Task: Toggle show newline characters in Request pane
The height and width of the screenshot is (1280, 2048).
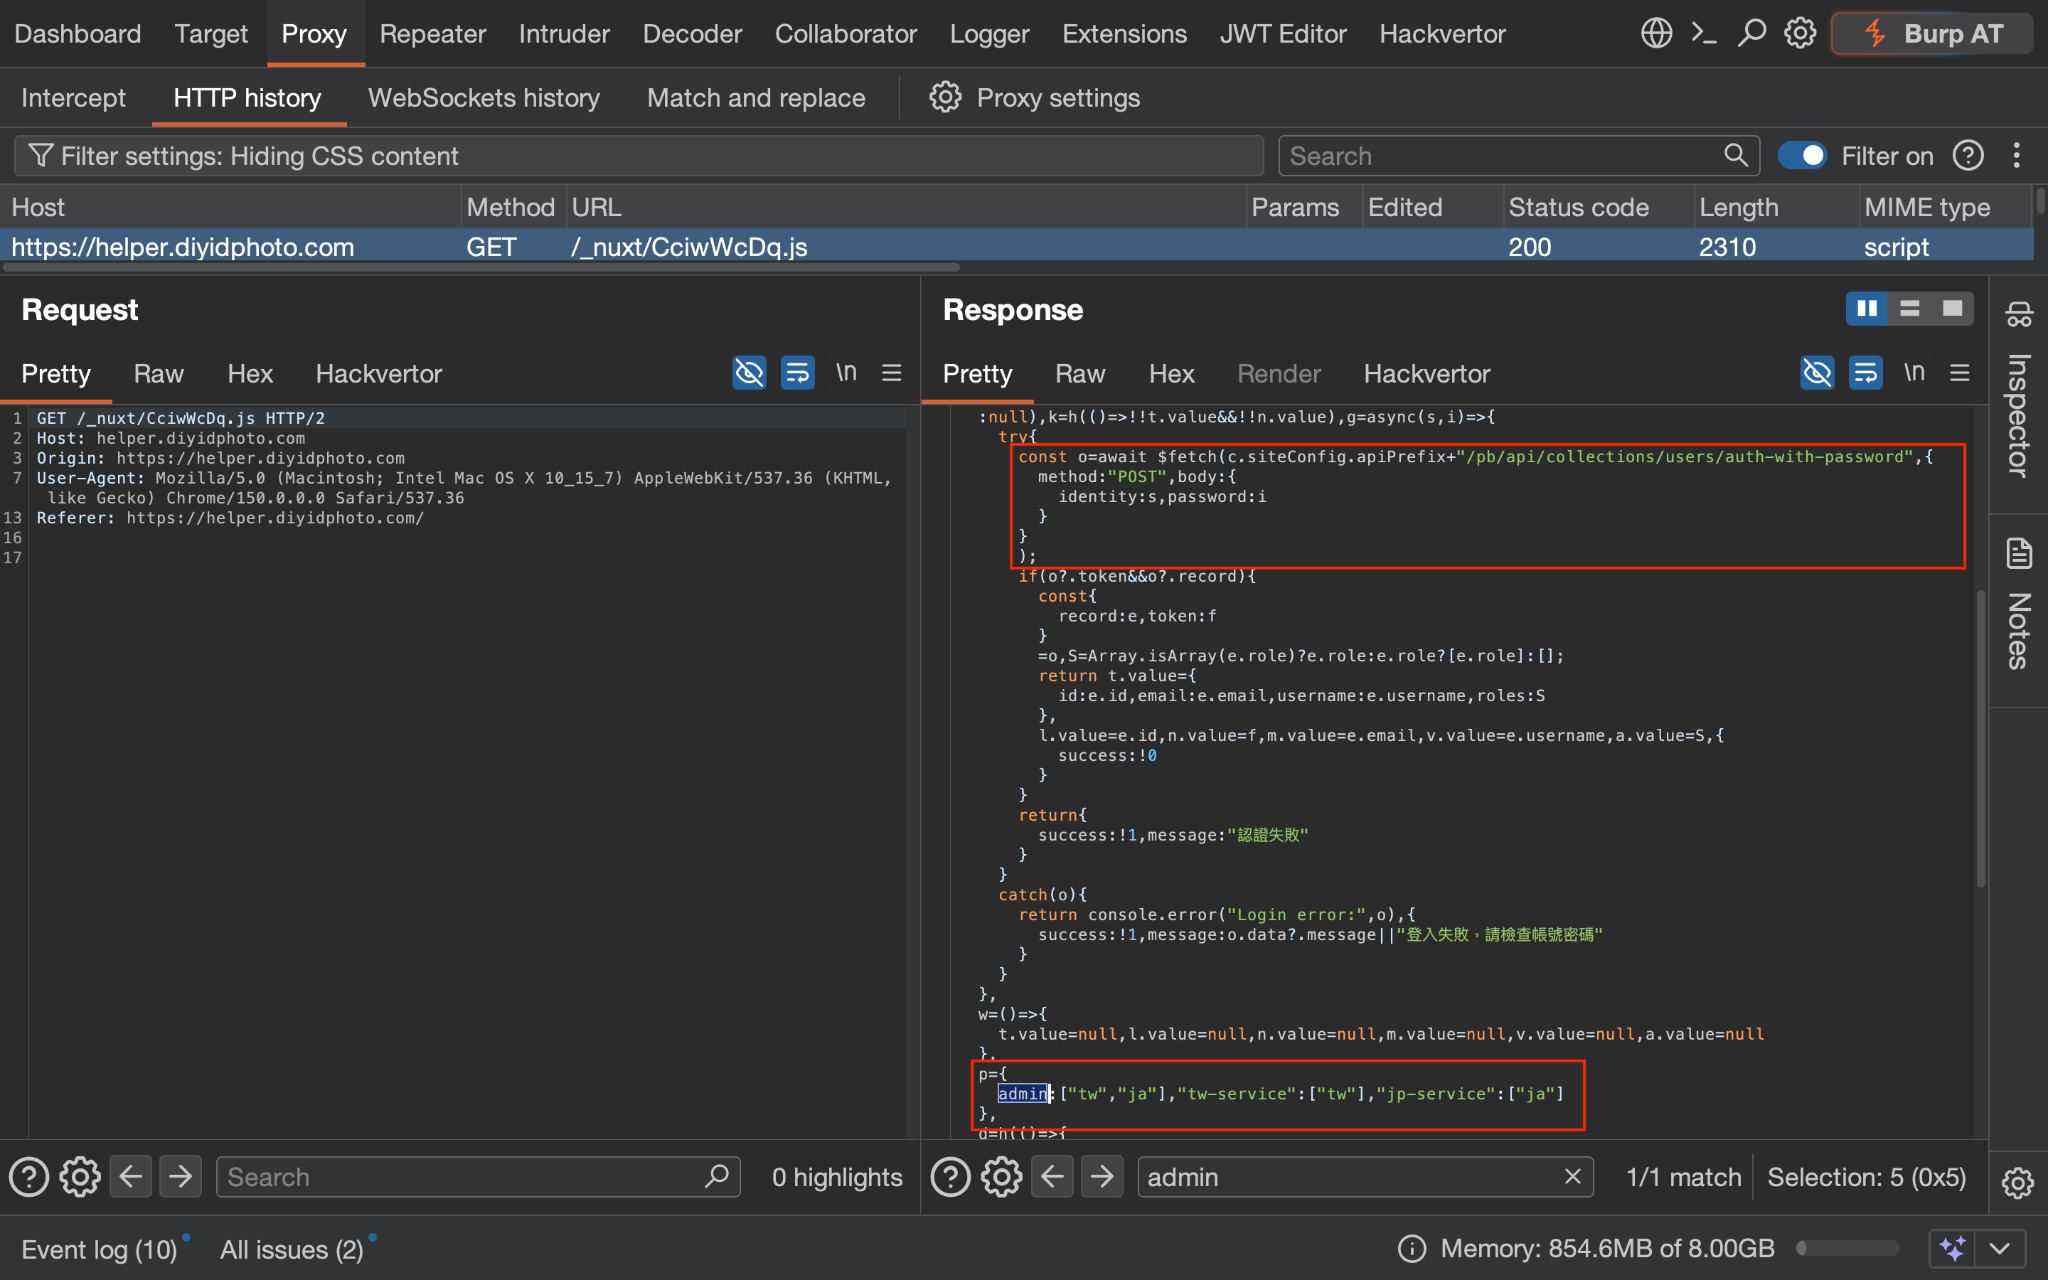Action: click(846, 373)
